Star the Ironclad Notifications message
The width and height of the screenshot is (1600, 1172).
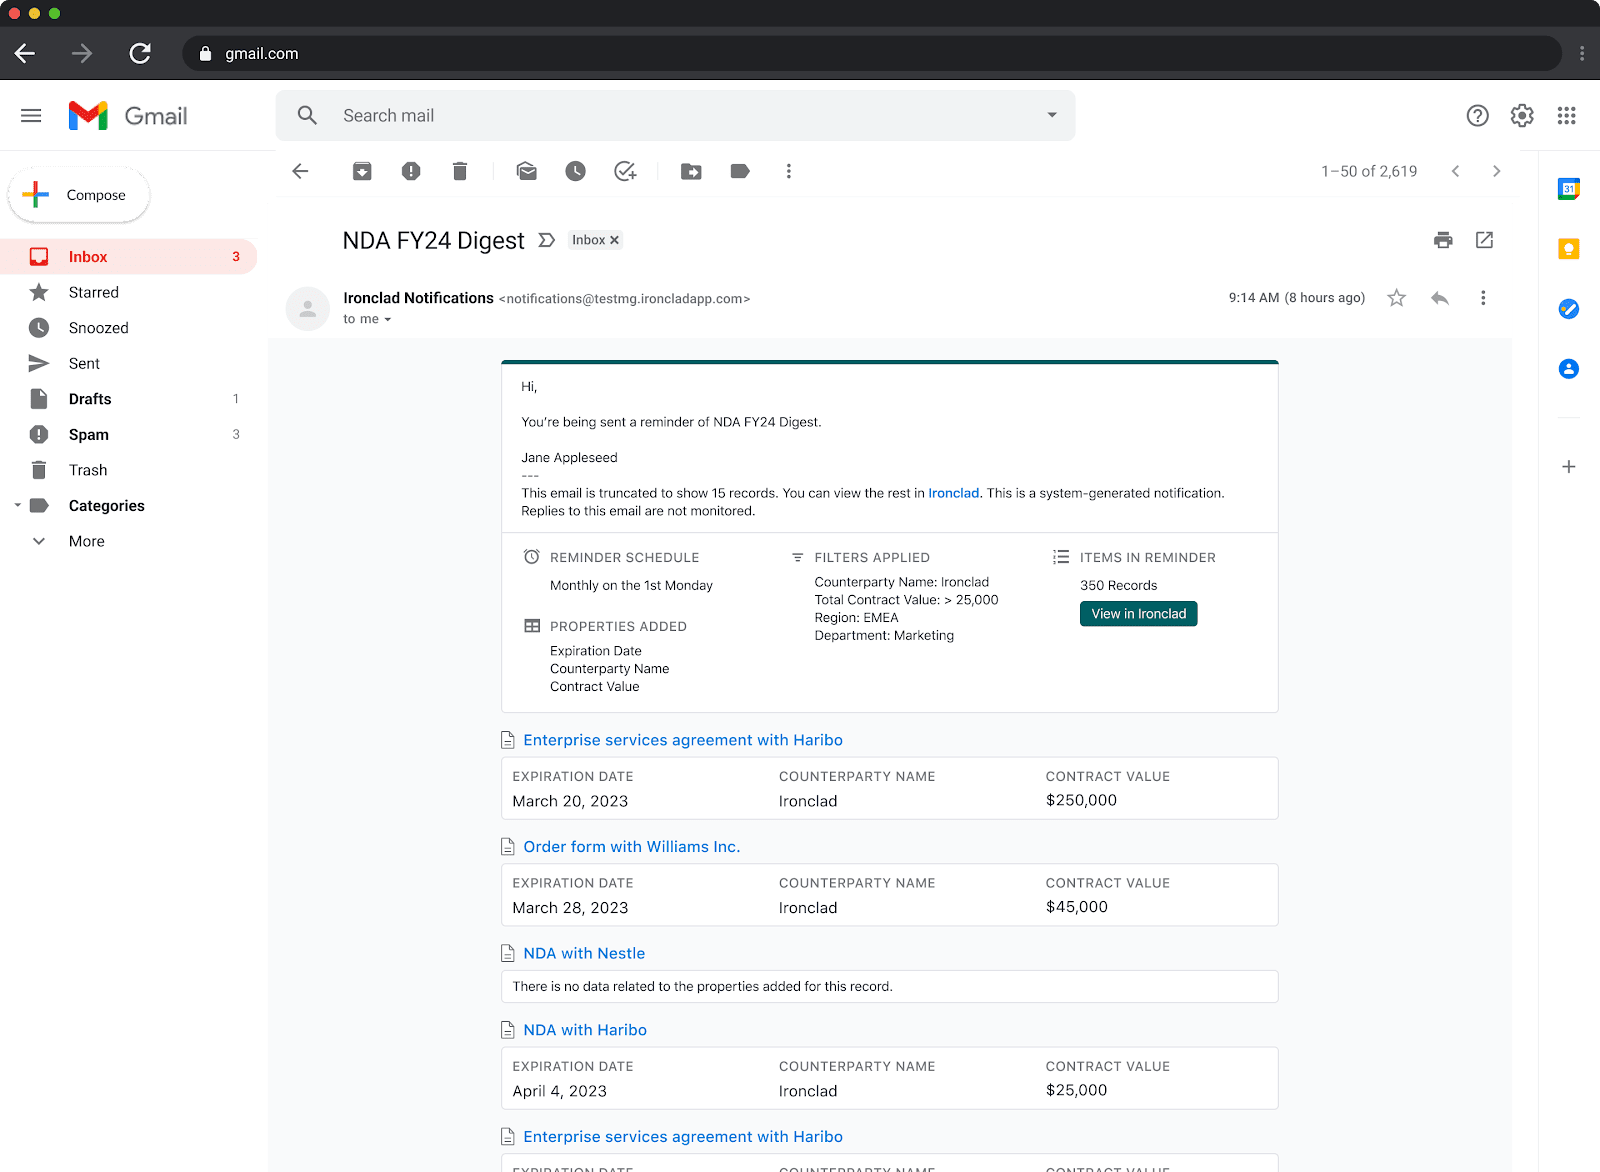[1397, 298]
